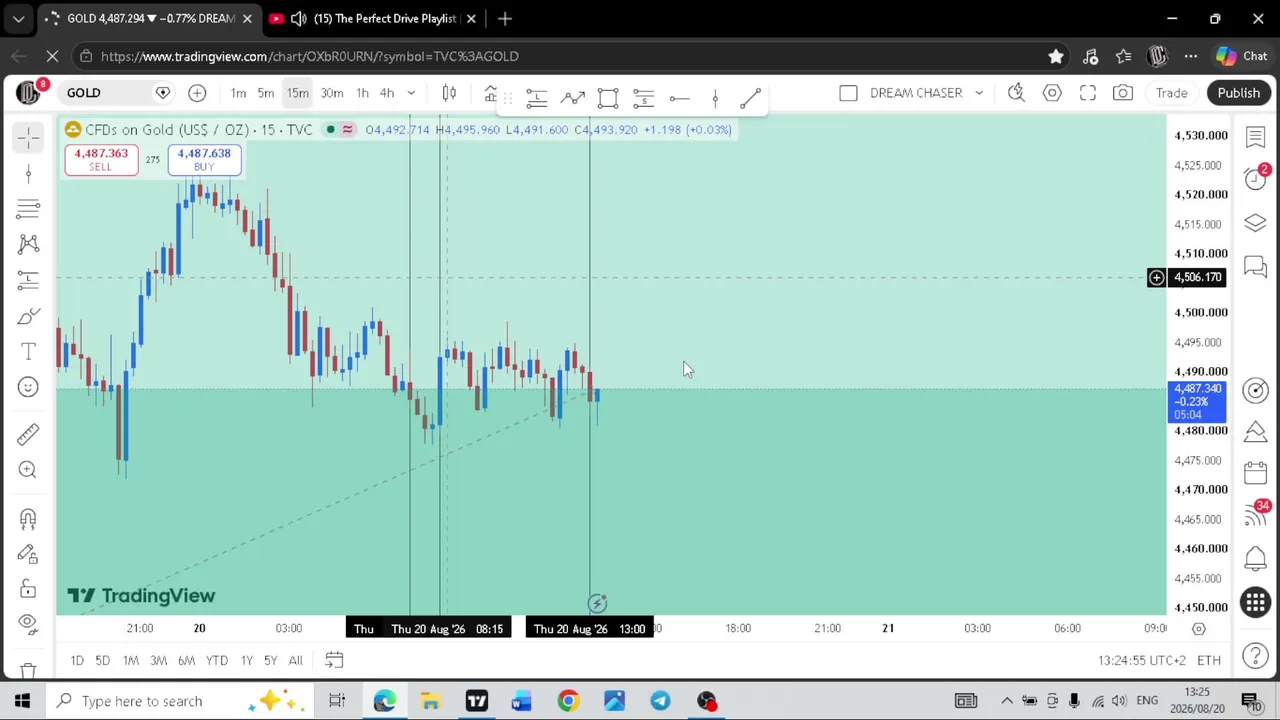
Task: Open the patterns drawing tool
Action: pos(28,243)
